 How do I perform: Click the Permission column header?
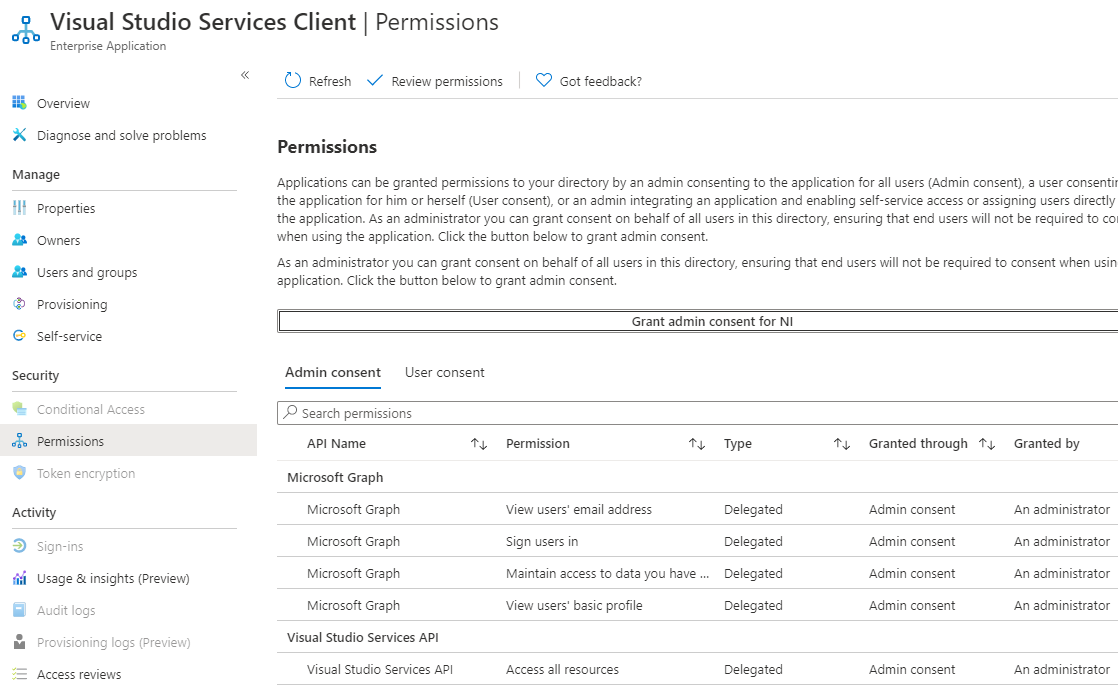click(x=538, y=444)
